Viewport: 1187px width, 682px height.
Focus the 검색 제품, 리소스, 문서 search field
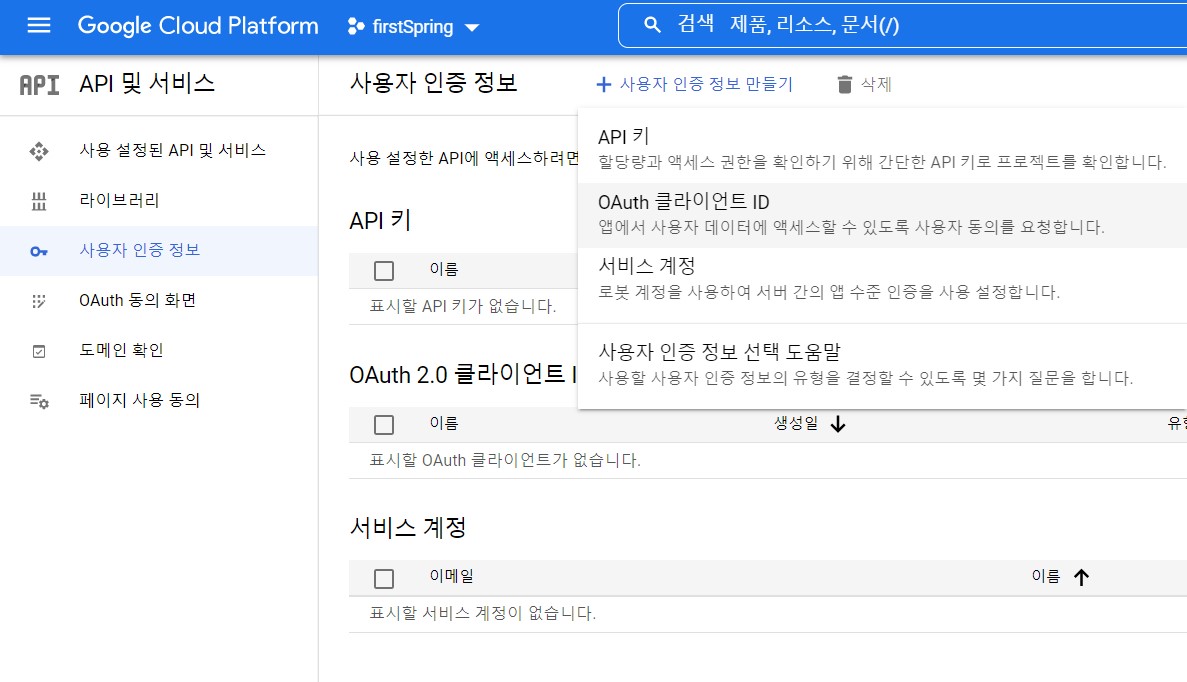pyautogui.click(x=902, y=25)
